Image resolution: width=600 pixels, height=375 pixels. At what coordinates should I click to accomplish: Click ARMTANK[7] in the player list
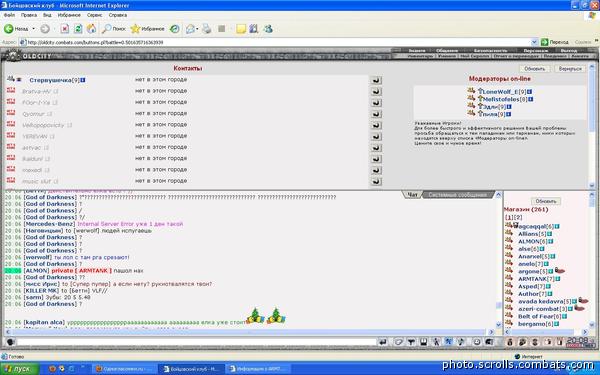536,279
